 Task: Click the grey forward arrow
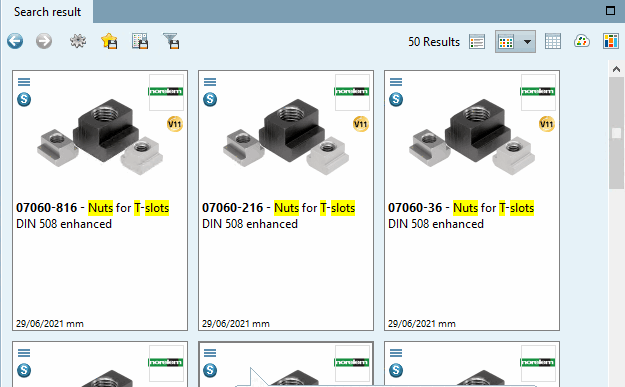coord(44,41)
